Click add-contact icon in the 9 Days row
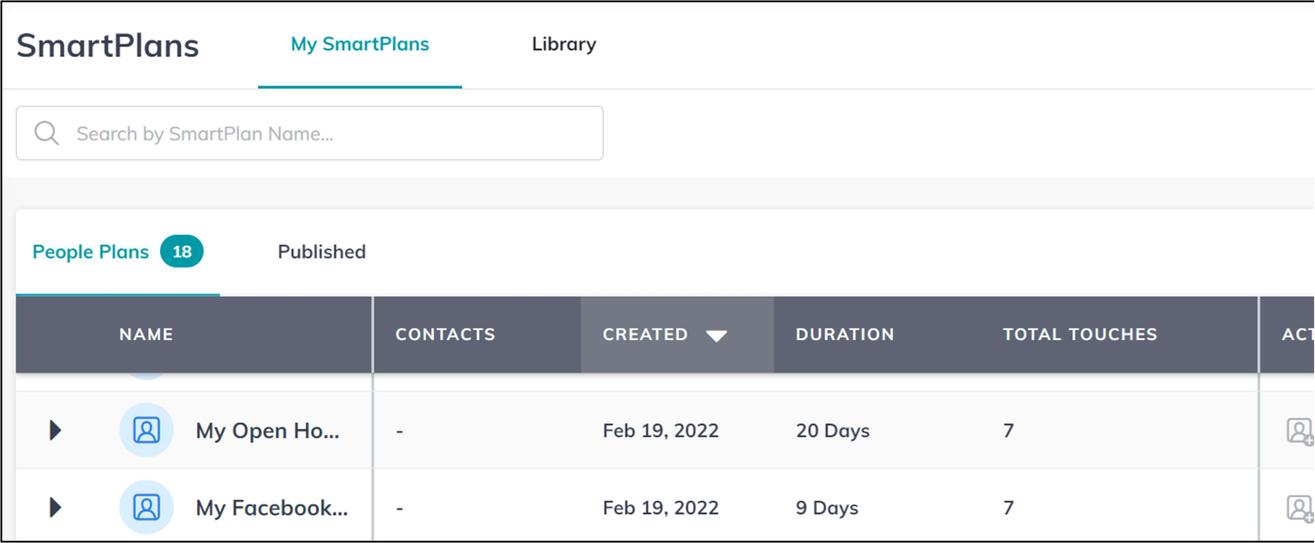This screenshot has width=1315, height=543. tap(1299, 508)
